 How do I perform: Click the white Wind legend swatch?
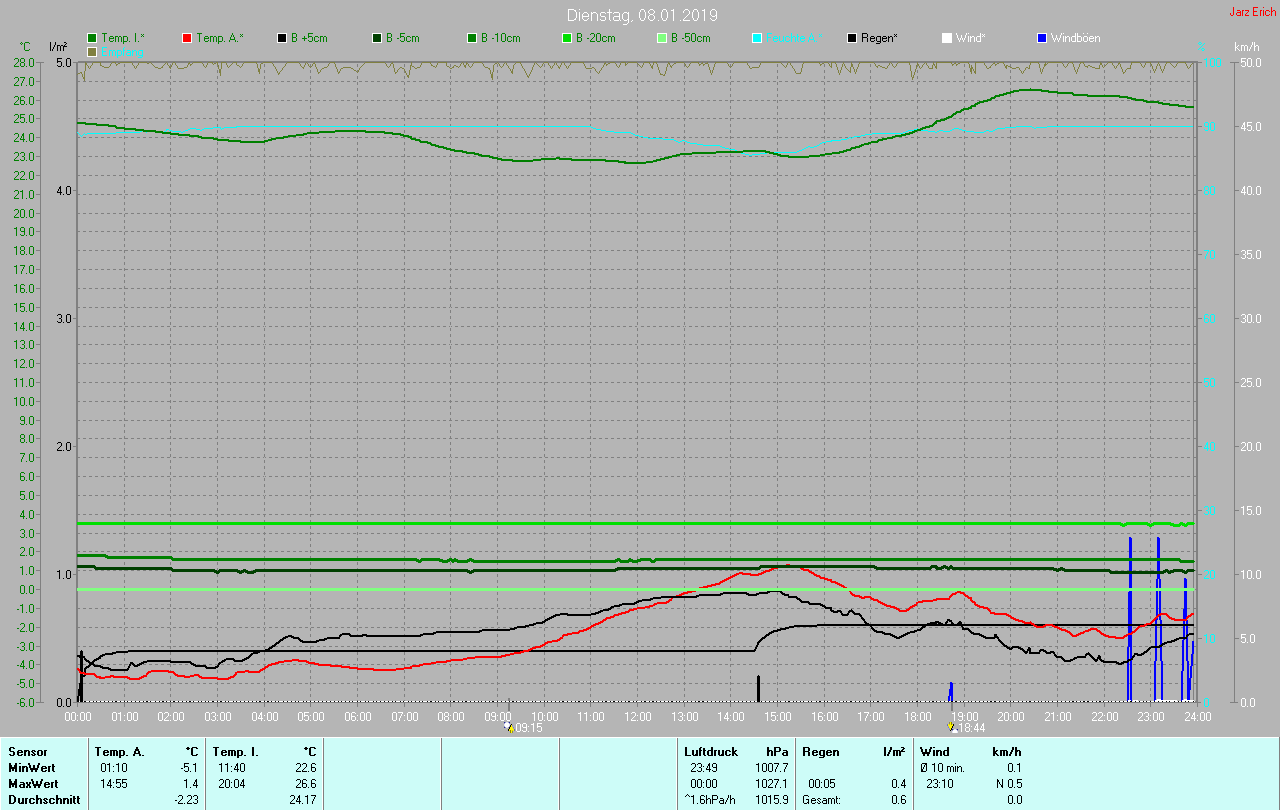pyautogui.click(x=947, y=38)
